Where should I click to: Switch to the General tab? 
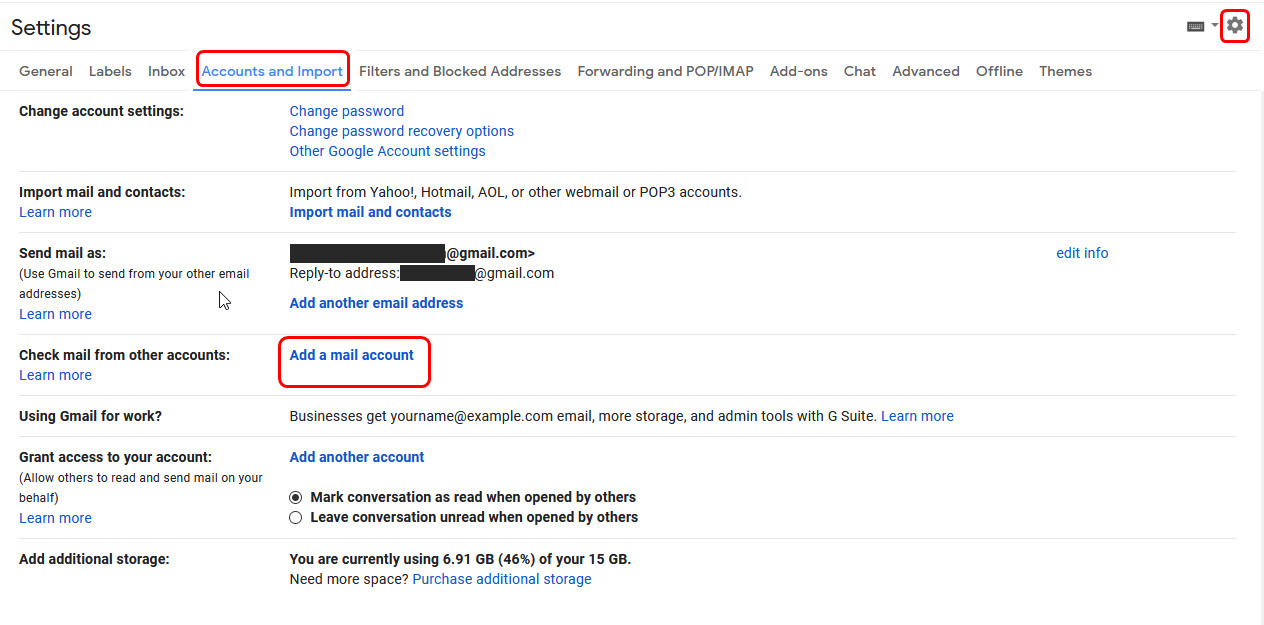coord(45,71)
